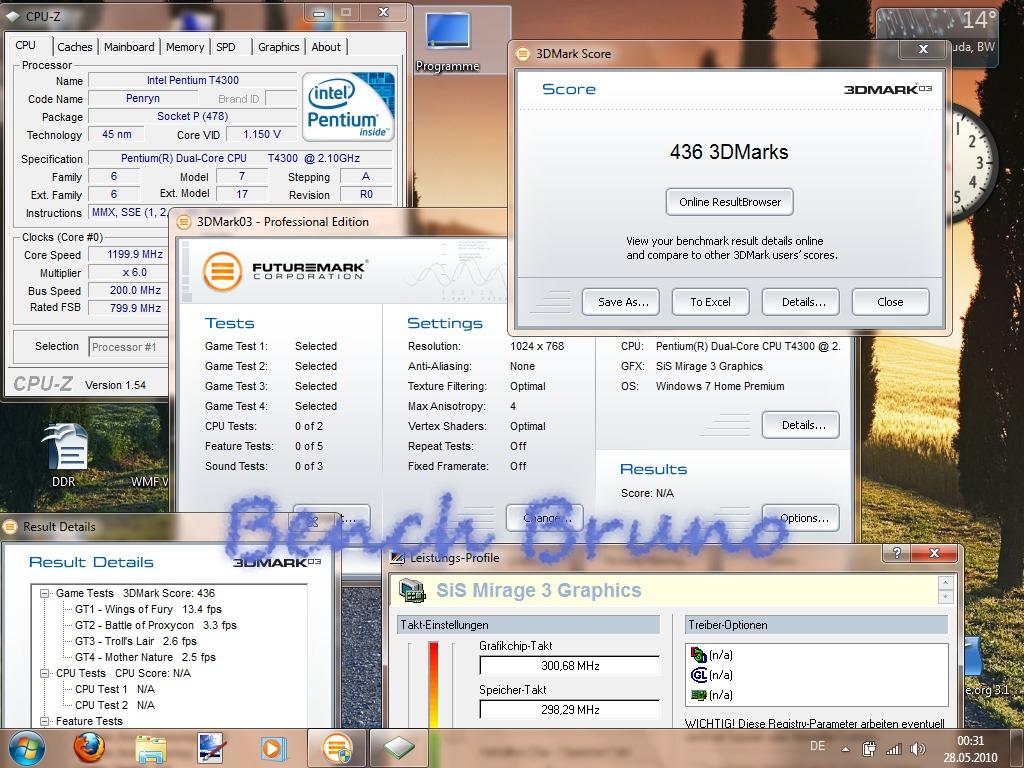Click Core VID value 1.150 V

[261, 134]
